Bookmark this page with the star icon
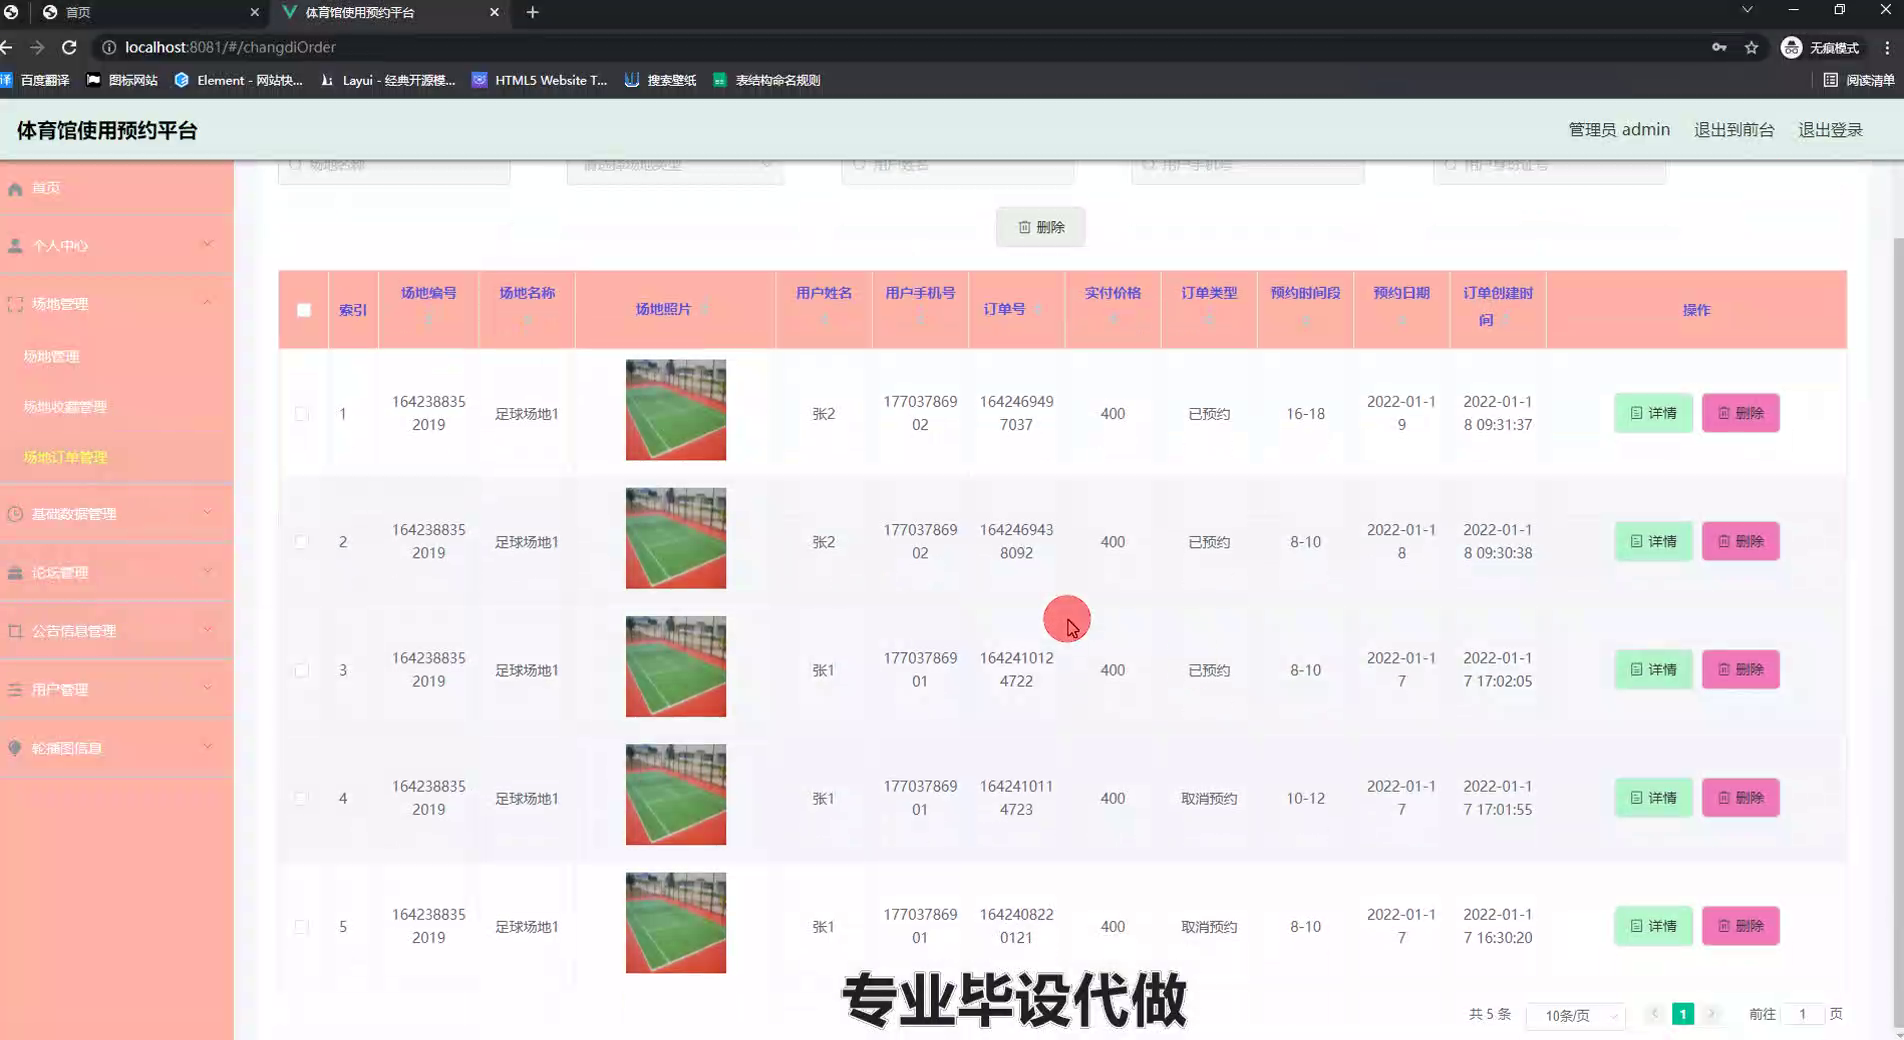1904x1040 pixels. (x=1751, y=47)
